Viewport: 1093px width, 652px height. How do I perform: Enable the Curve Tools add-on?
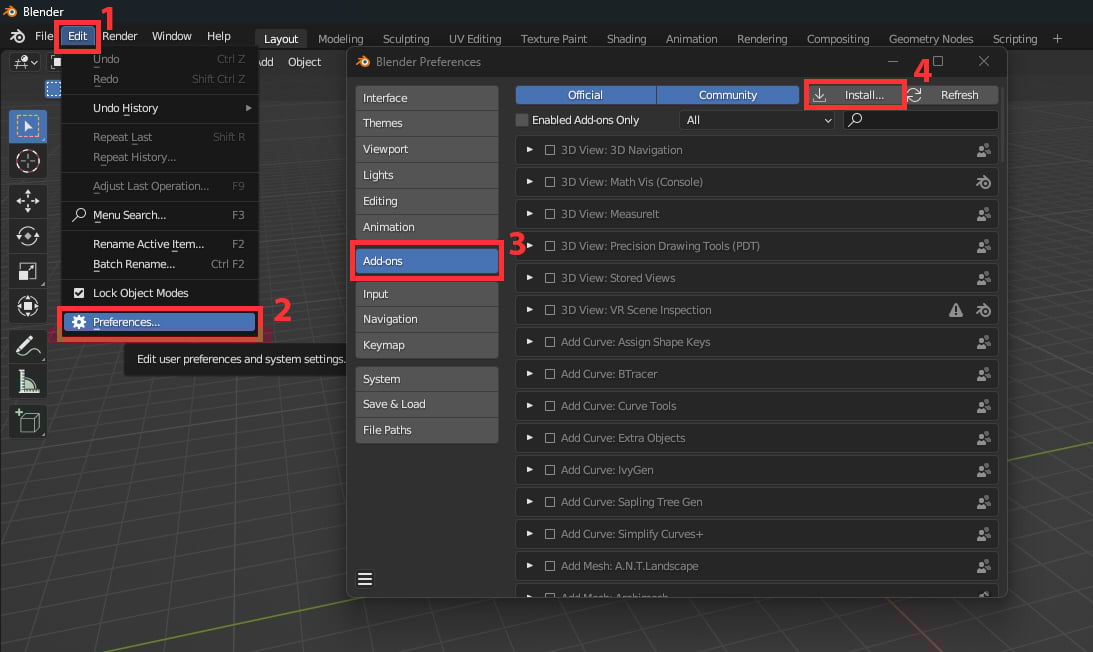click(550, 406)
